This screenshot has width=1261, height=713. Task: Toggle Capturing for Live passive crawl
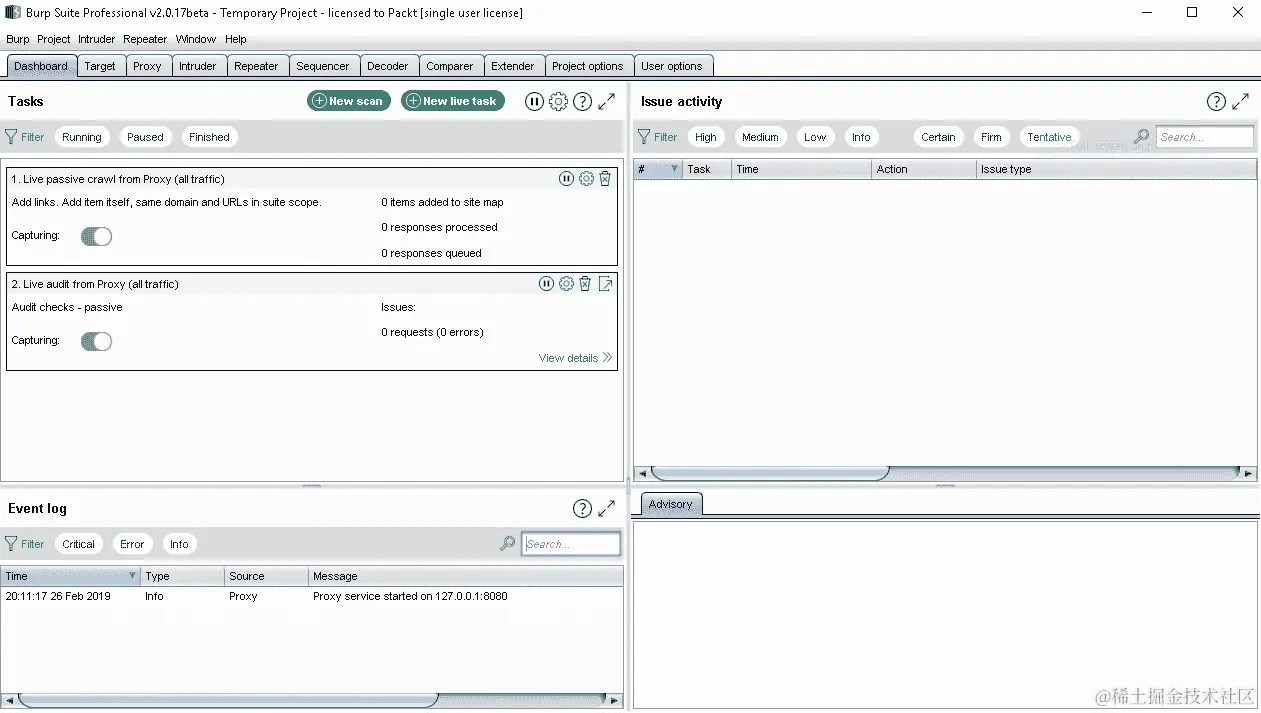(96, 236)
